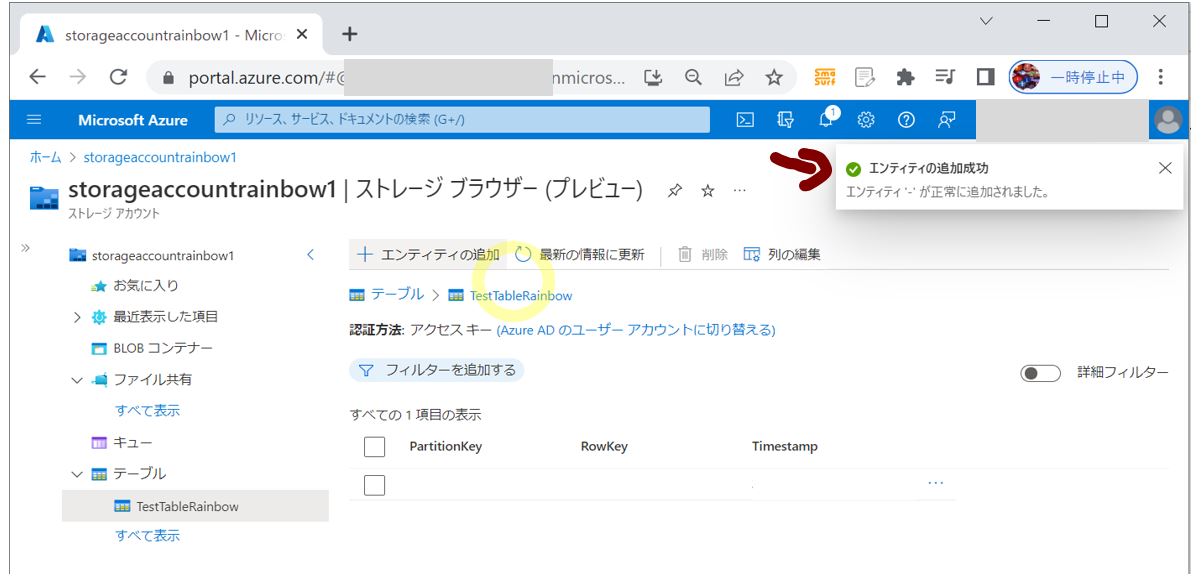Open the portal settings gear

pos(866,120)
